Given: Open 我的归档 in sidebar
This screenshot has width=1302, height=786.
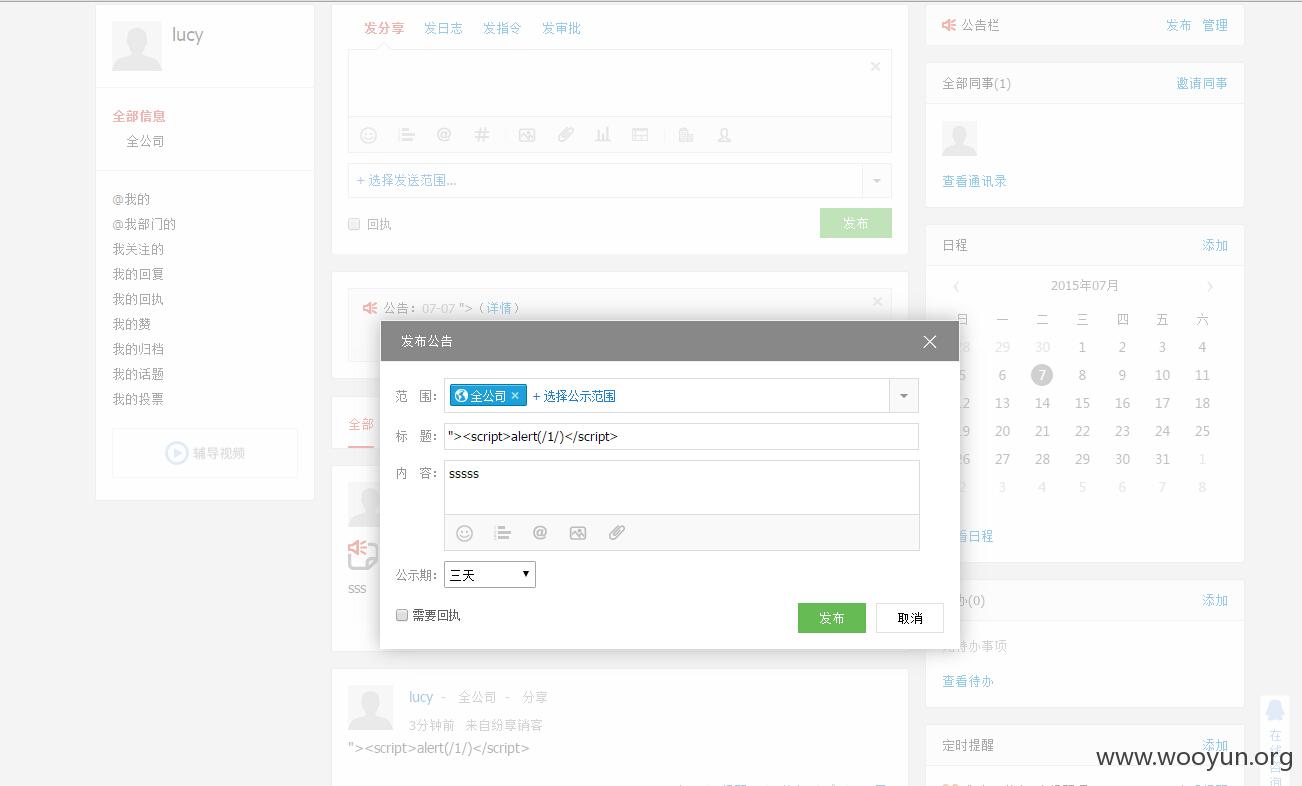Looking at the screenshot, I should [138, 349].
